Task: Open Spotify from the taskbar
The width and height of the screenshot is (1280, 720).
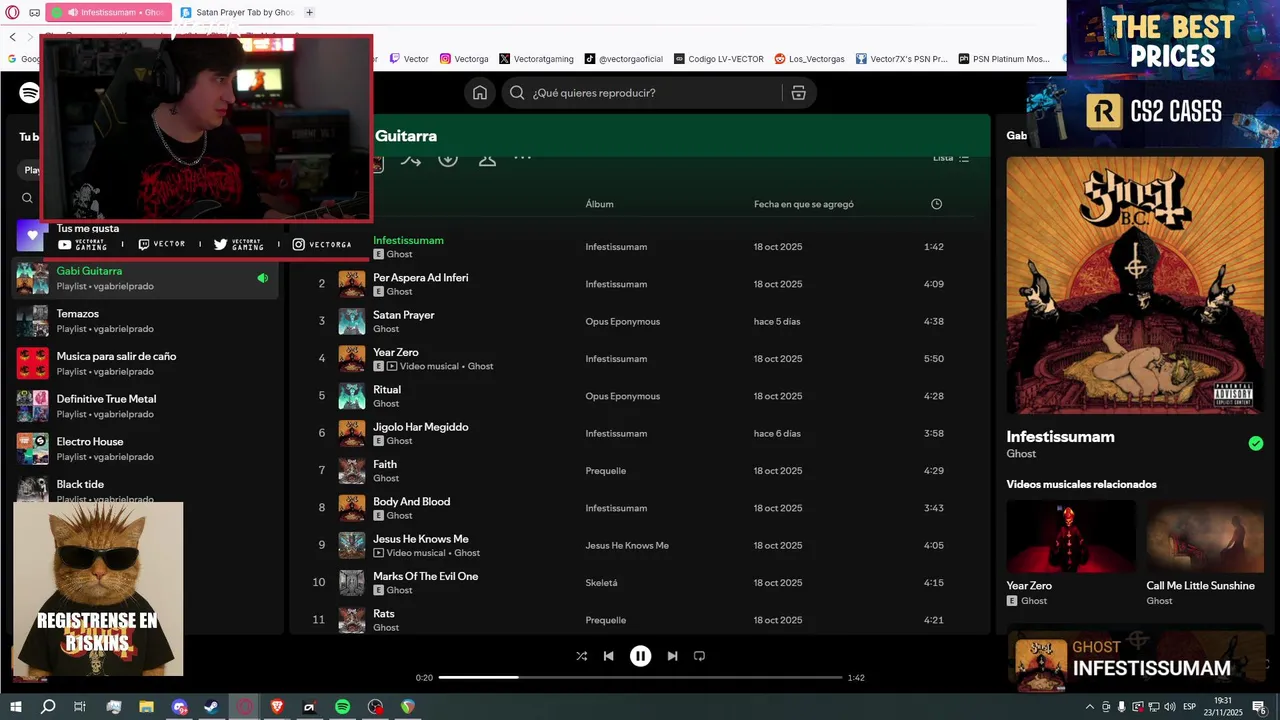Action: [x=342, y=707]
